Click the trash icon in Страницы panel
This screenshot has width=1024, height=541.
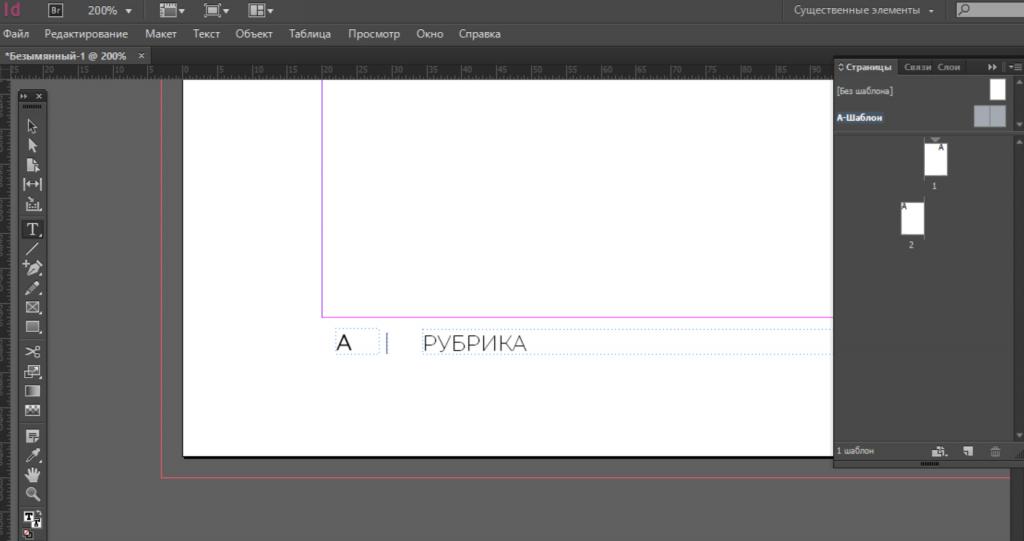point(995,451)
